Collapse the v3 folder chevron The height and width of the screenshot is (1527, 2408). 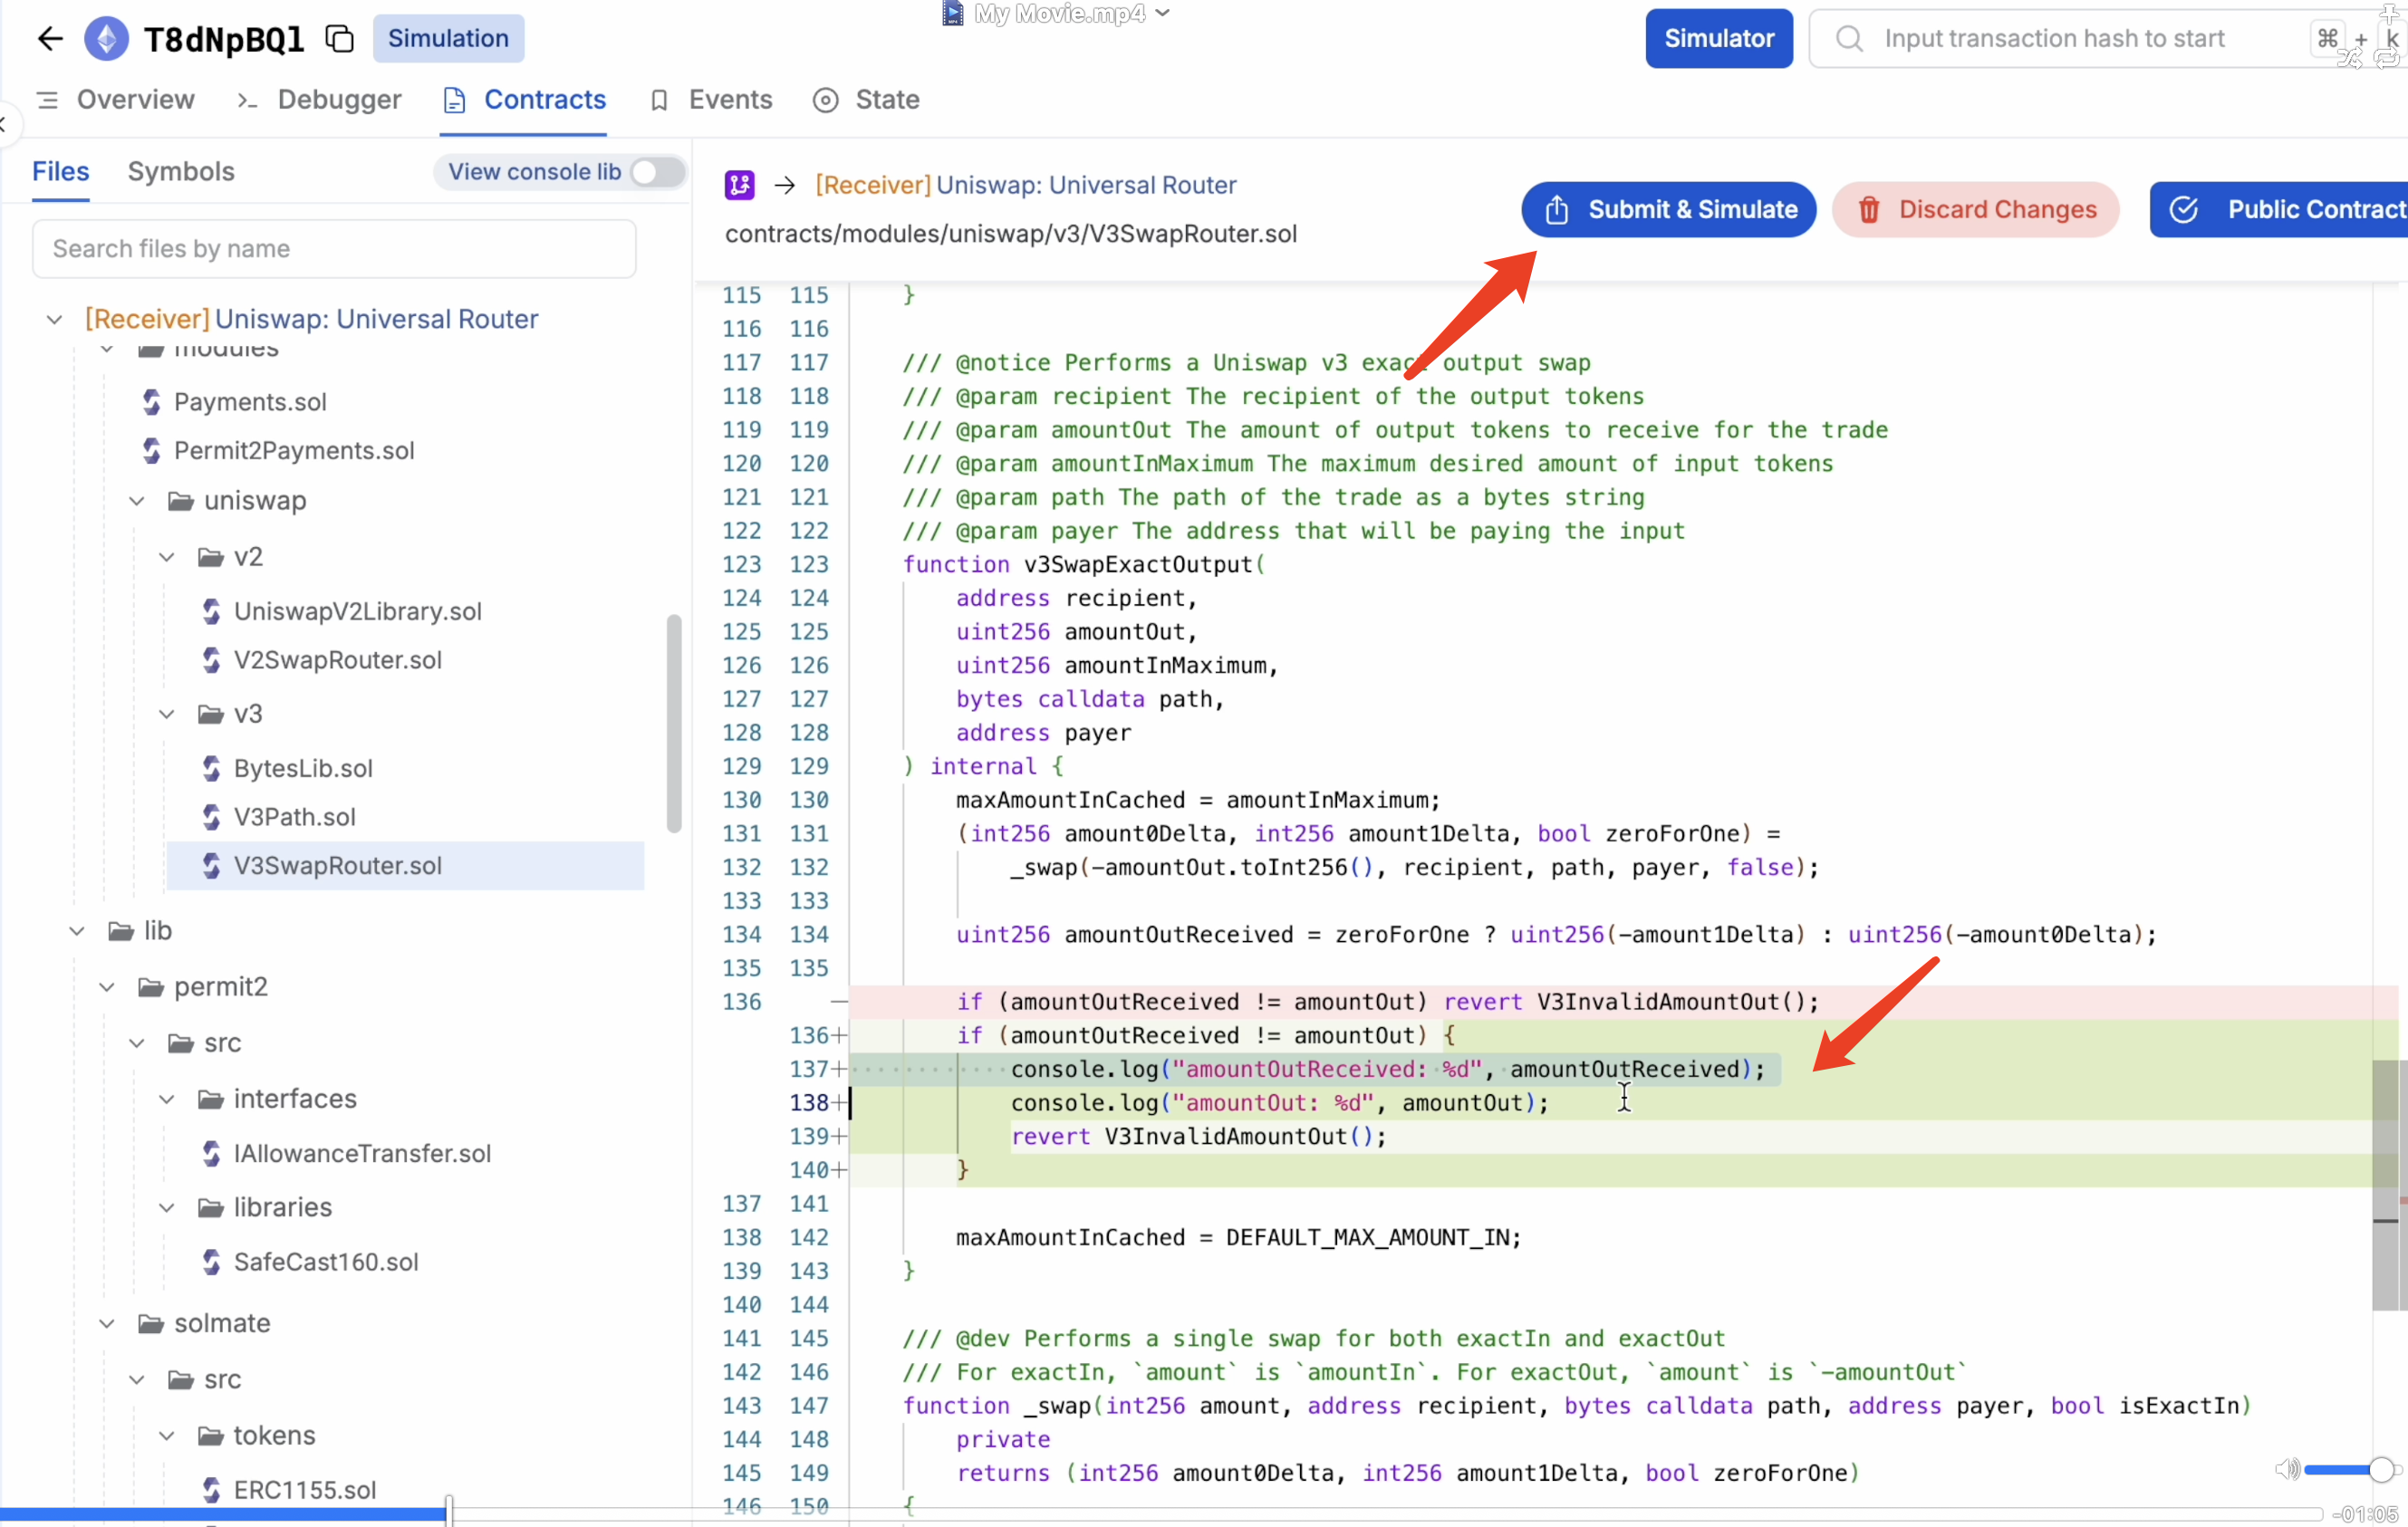click(x=167, y=714)
